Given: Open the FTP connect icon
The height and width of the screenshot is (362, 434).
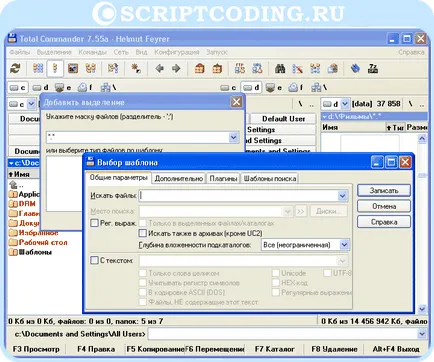Looking at the screenshot, I should point(240,69).
